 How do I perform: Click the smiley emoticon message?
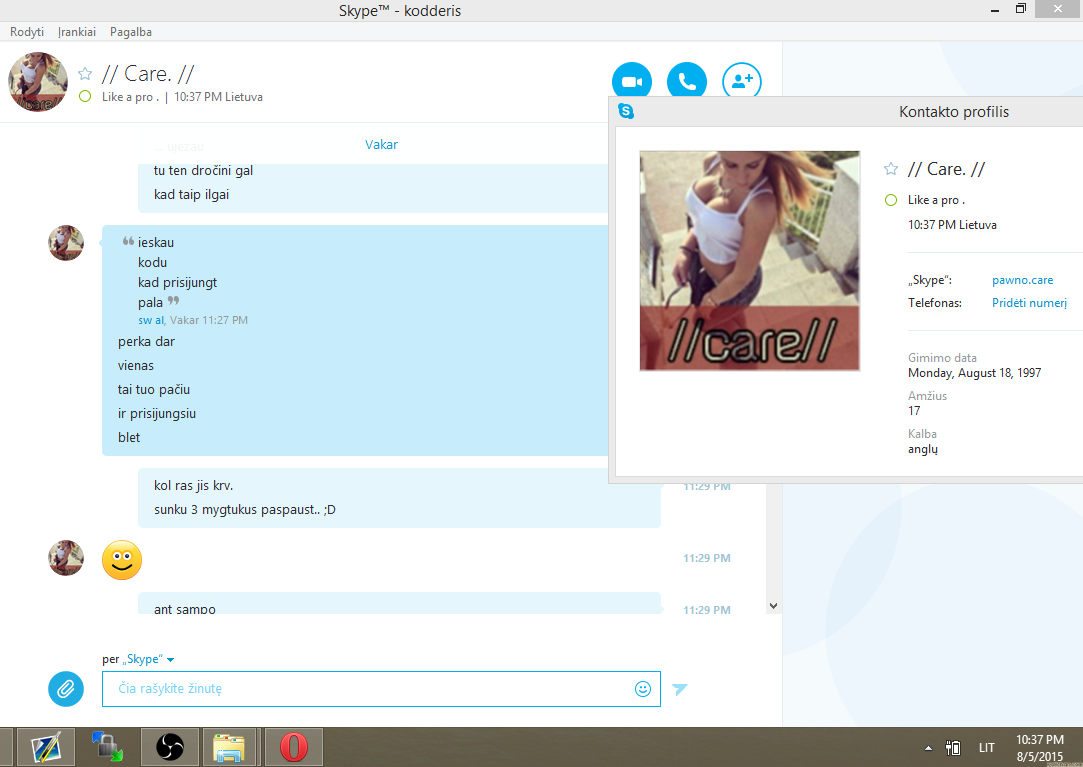pos(122,560)
